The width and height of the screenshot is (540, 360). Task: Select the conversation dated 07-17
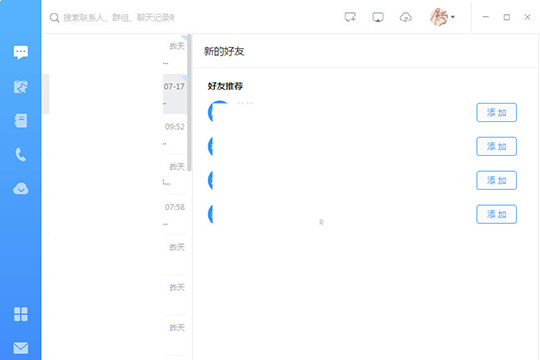[x=115, y=94]
